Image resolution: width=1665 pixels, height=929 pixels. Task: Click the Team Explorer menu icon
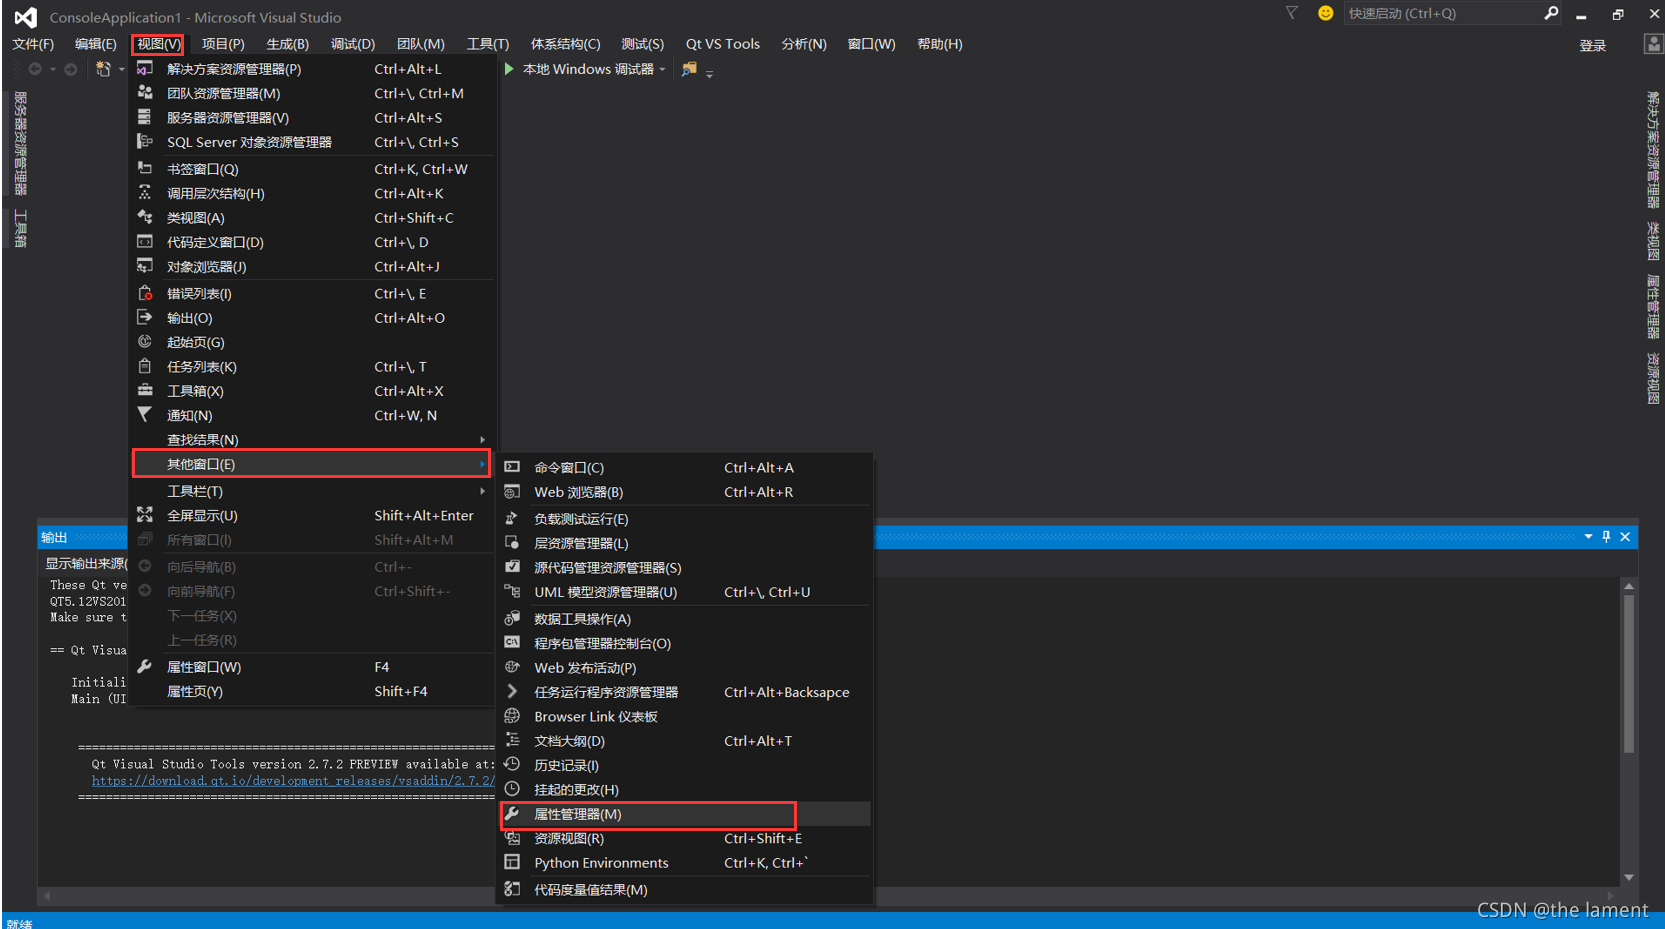145,93
